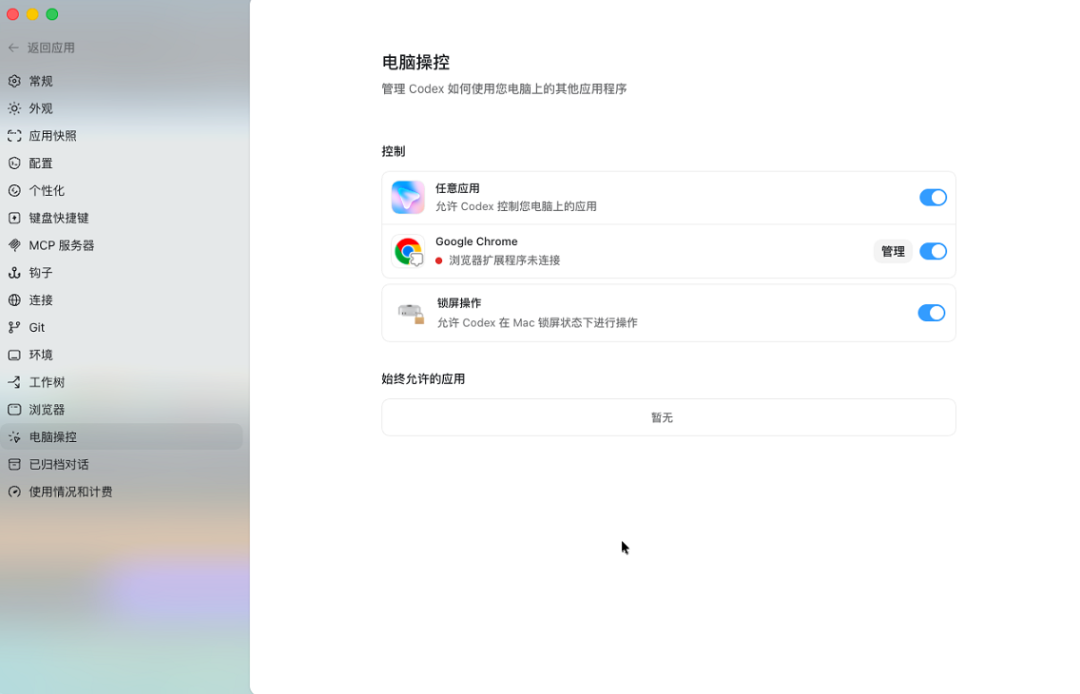Click the branch icon beside Git
1080x694 pixels.
coord(14,328)
